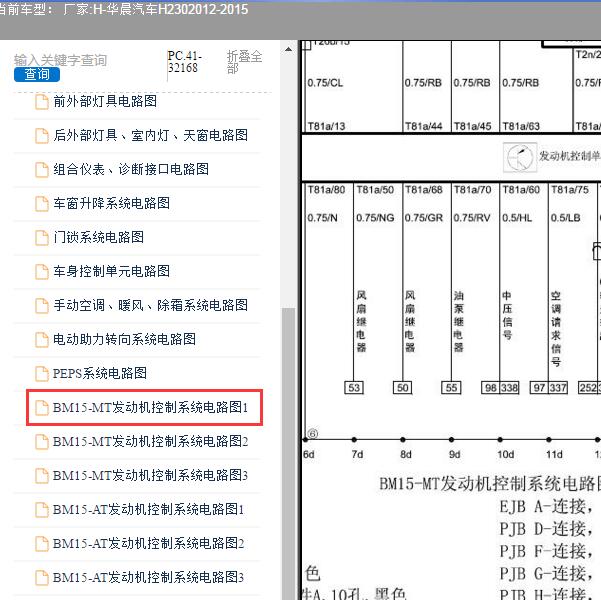This screenshot has height=600, width=601.
Task: Click pin label T81a/44 in diagram
Action: 424,127
